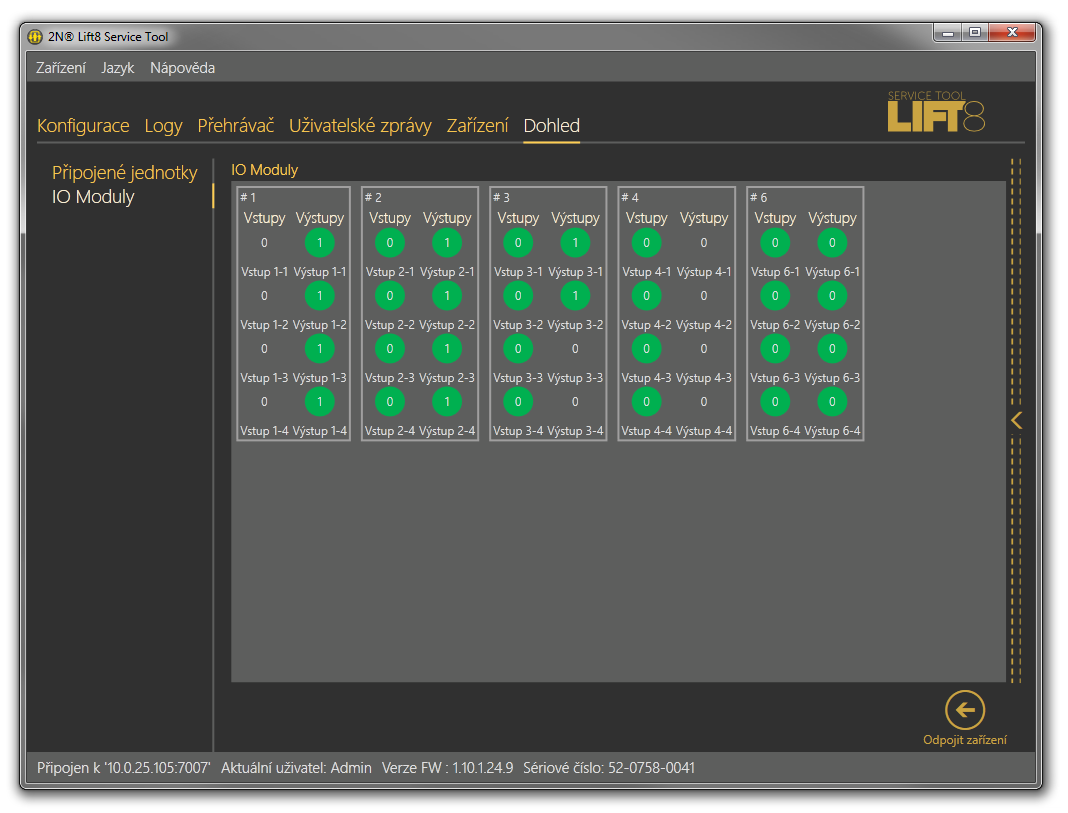Click the 2N app icon in title bar
Screen dimensions: 1068x813
[x=35, y=37]
